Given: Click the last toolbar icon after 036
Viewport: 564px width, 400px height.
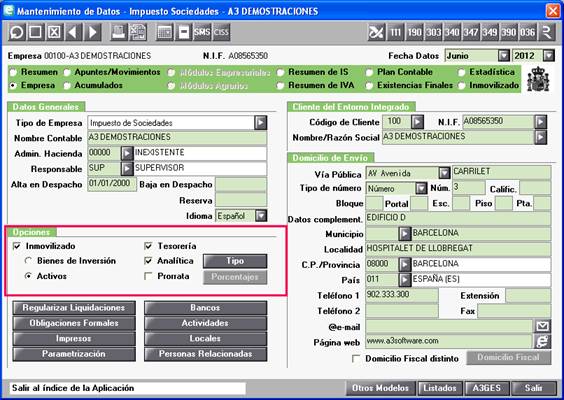Looking at the screenshot, I should tap(546, 32).
